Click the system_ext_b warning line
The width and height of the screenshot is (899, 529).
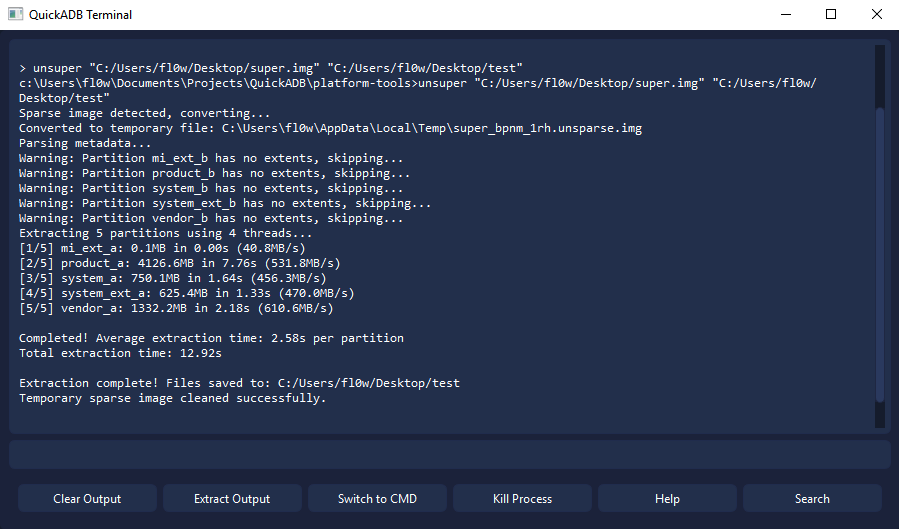pyautogui.click(x=225, y=203)
